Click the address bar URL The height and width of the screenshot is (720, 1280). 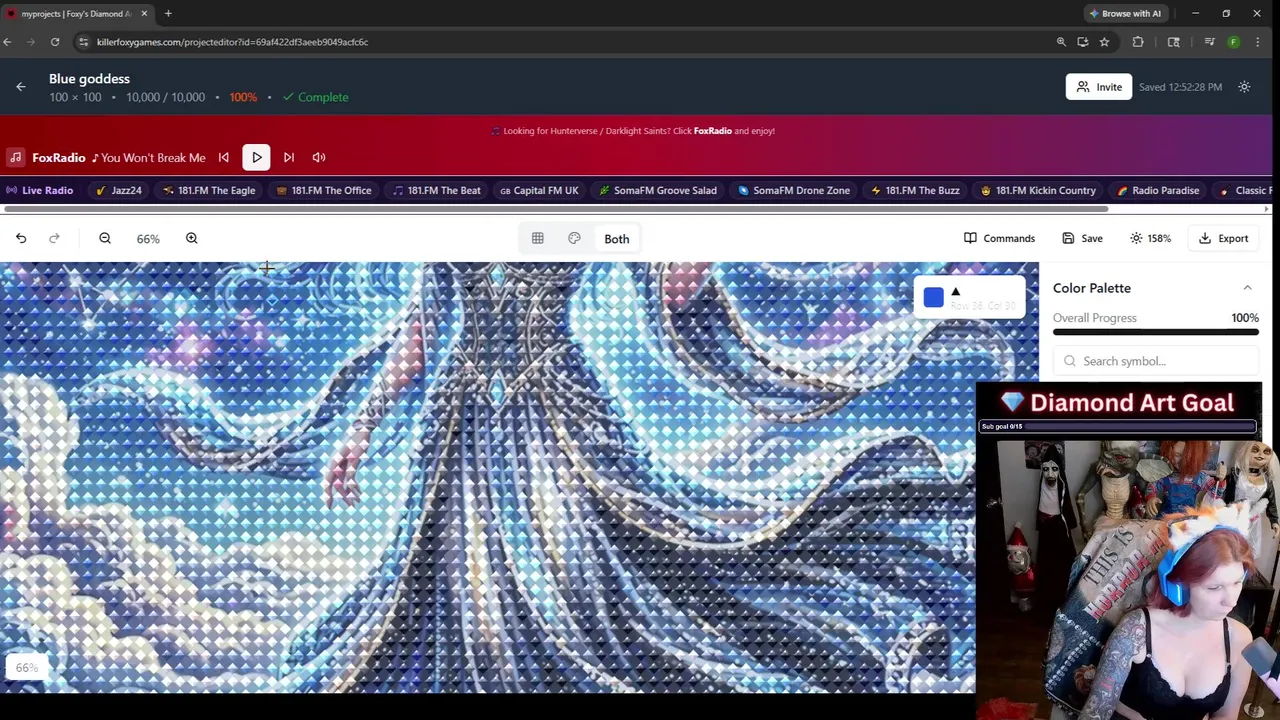point(232,42)
